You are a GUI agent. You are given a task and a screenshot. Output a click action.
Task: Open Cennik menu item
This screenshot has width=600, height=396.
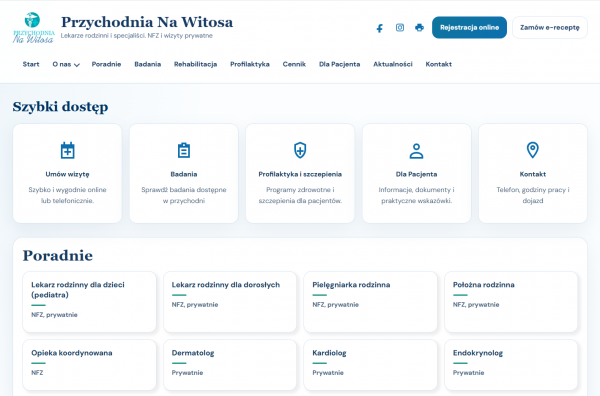(294, 64)
